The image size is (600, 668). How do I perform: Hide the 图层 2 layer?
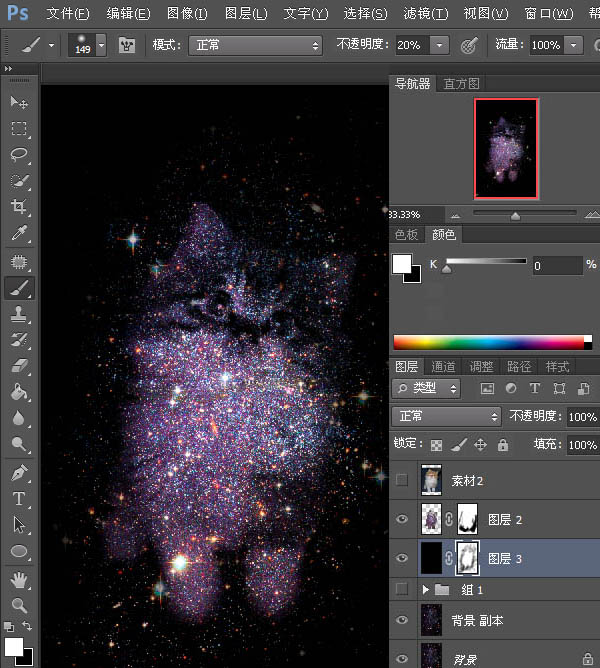[402, 519]
